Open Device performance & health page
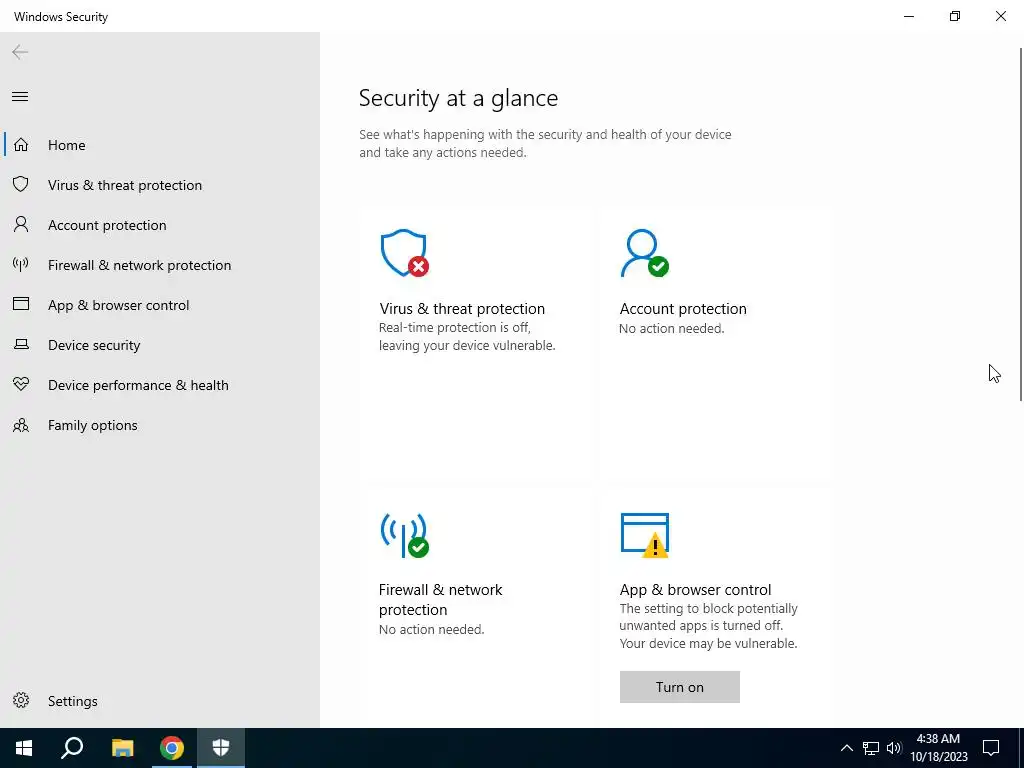1024x768 pixels. 160,385
